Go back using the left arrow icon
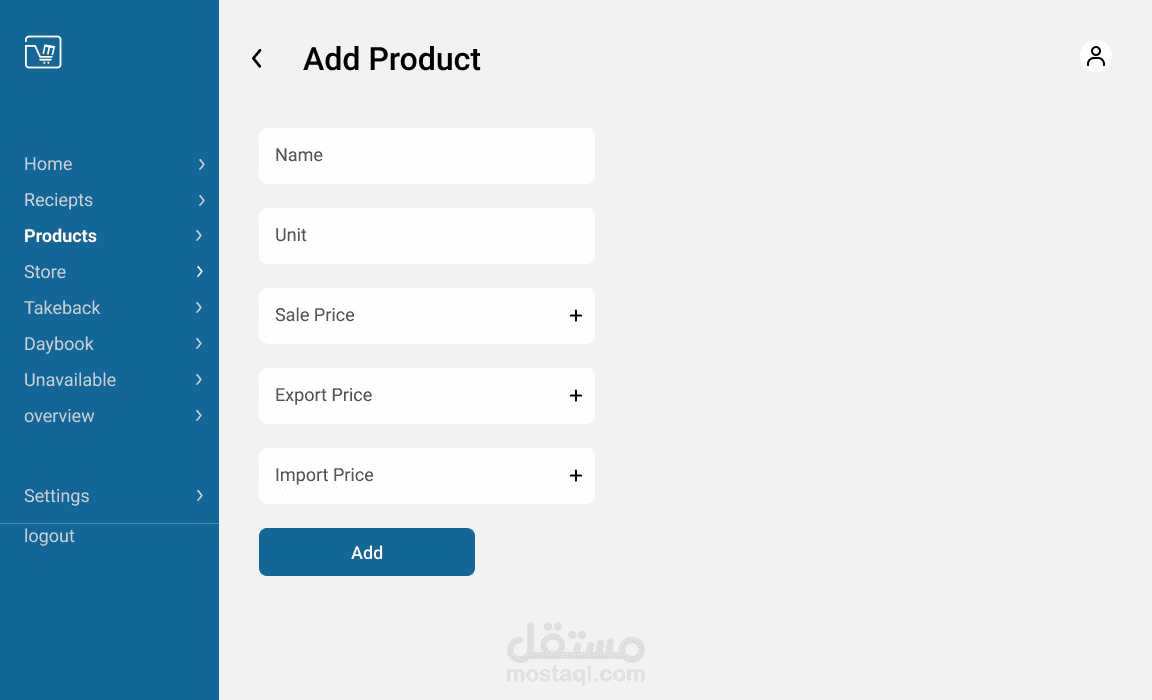The width and height of the screenshot is (1152, 700). [257, 59]
